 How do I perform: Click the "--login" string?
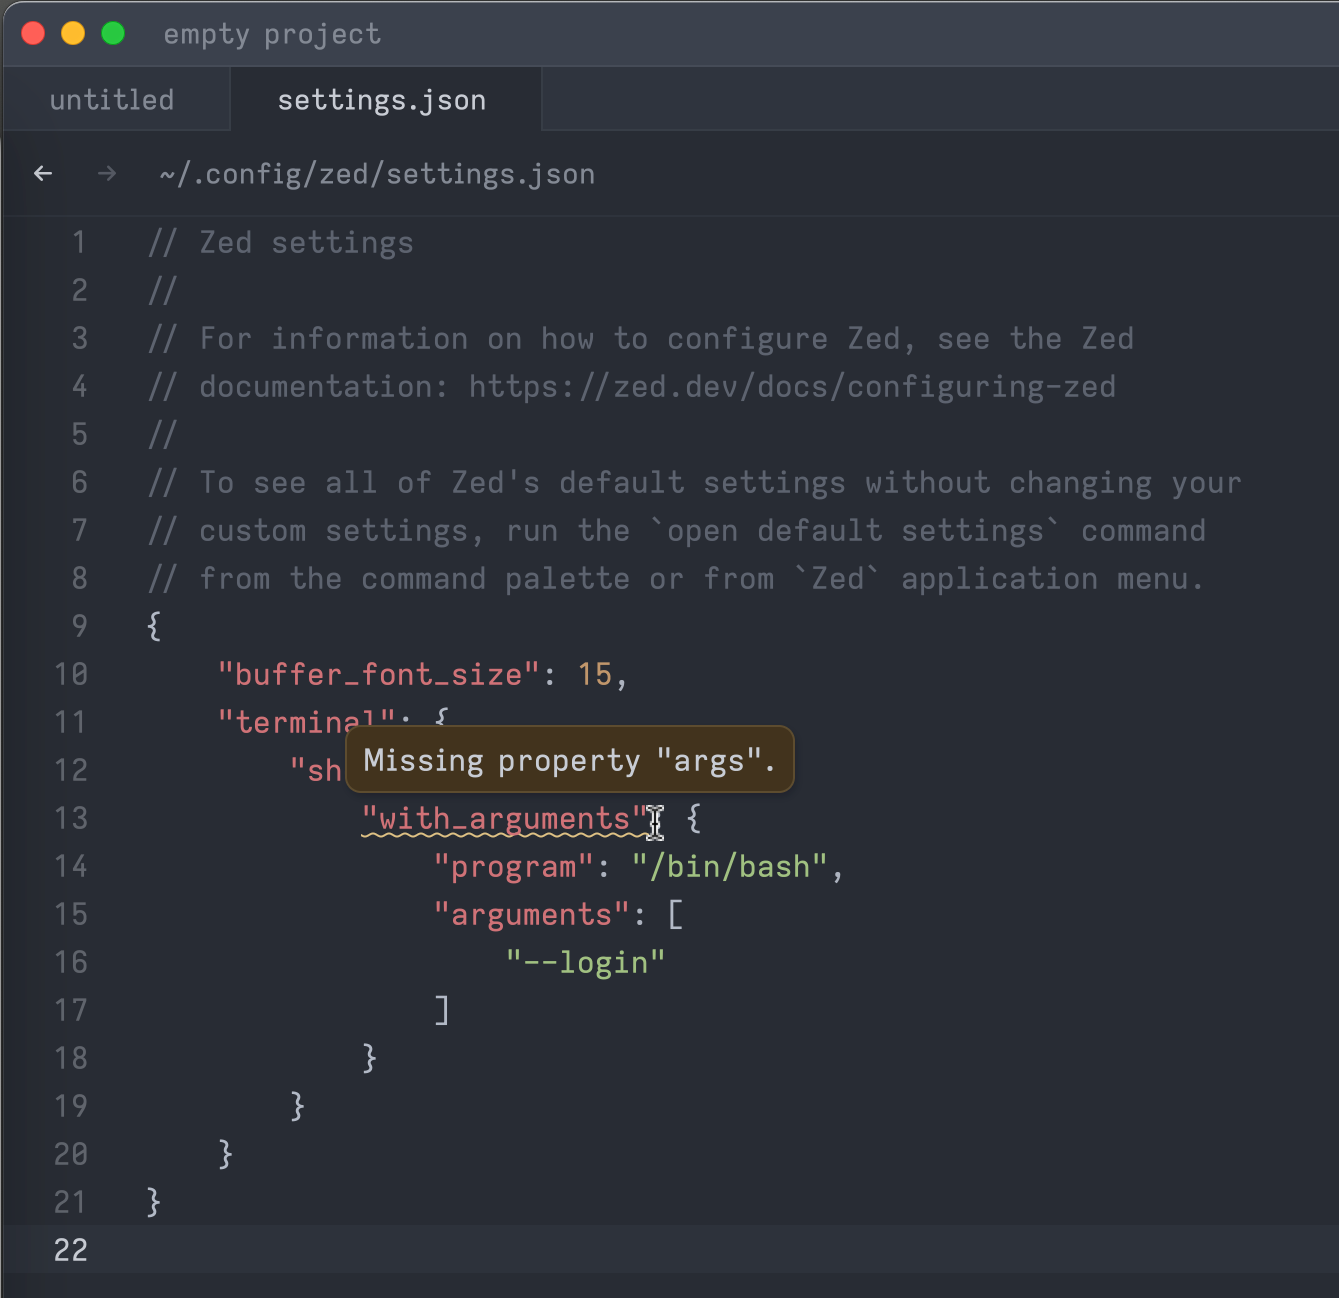click(586, 963)
